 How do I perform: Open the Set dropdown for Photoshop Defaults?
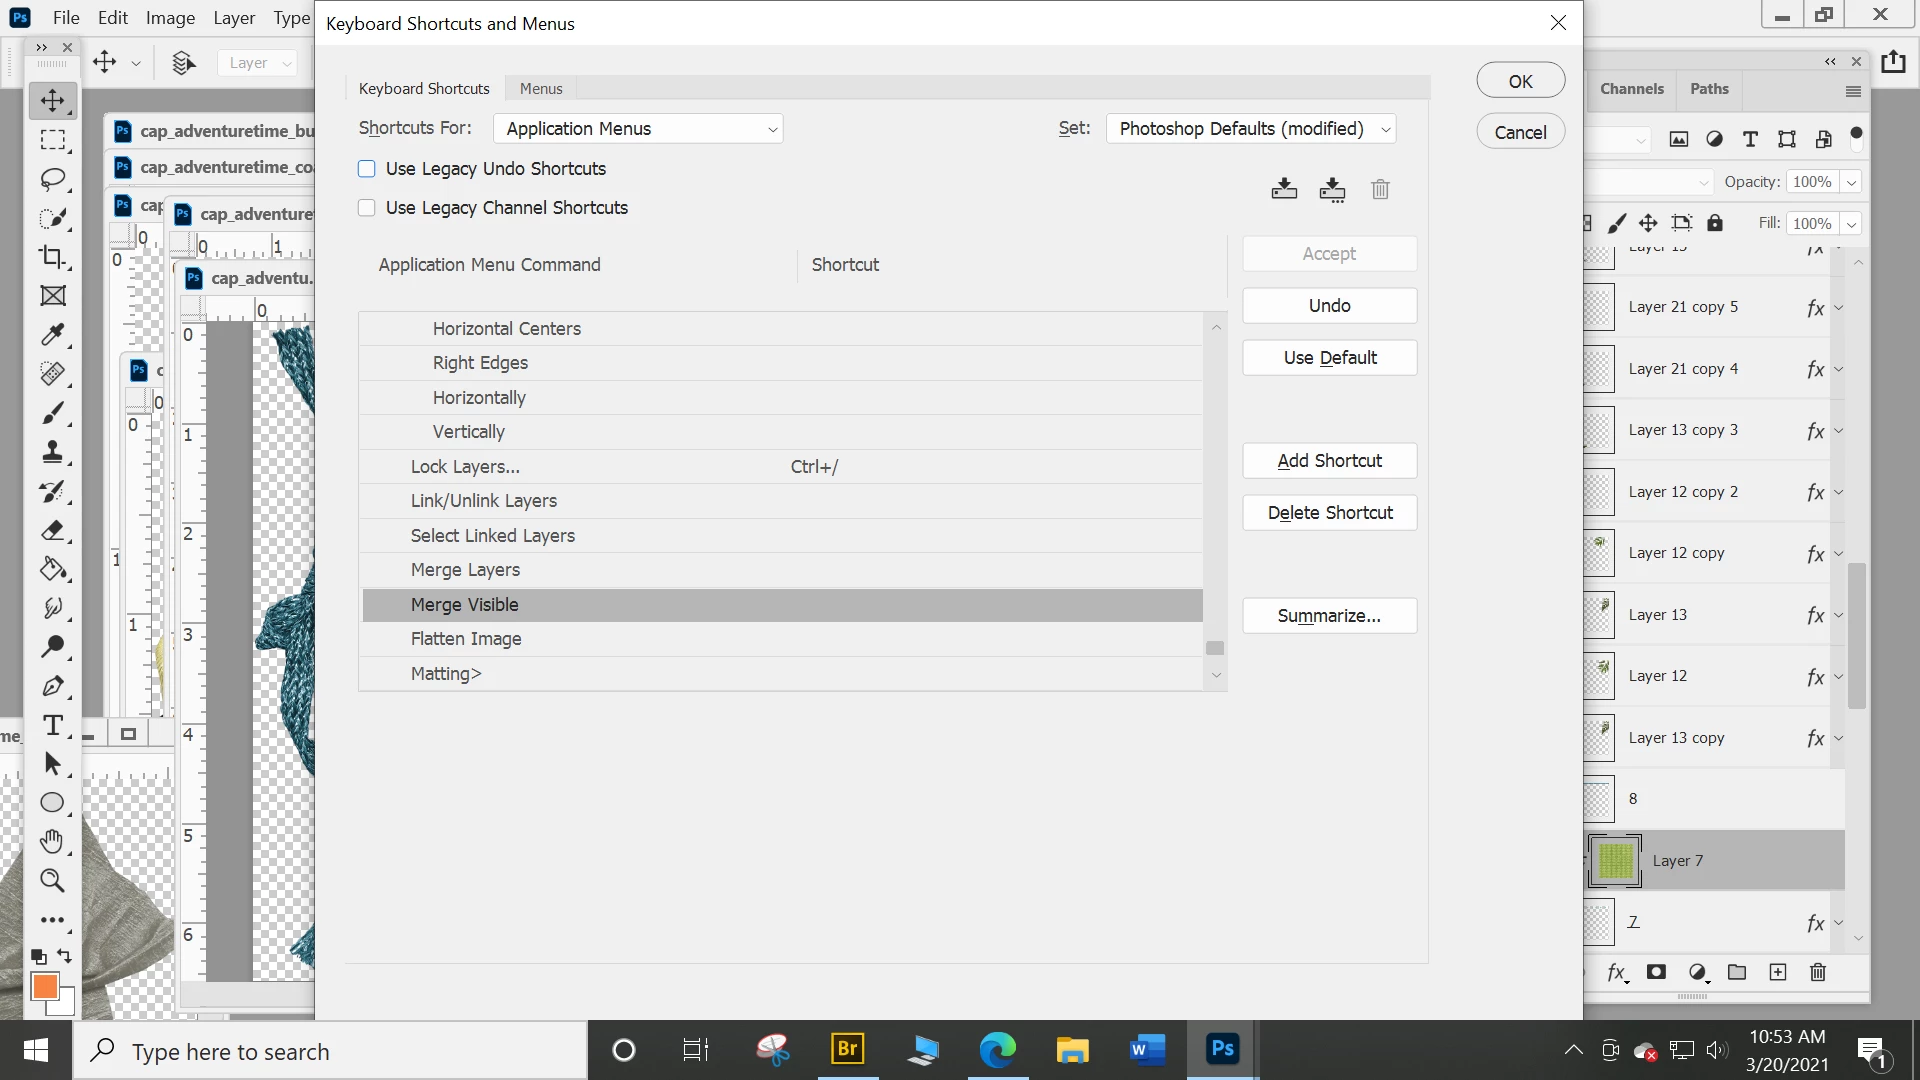1251,129
